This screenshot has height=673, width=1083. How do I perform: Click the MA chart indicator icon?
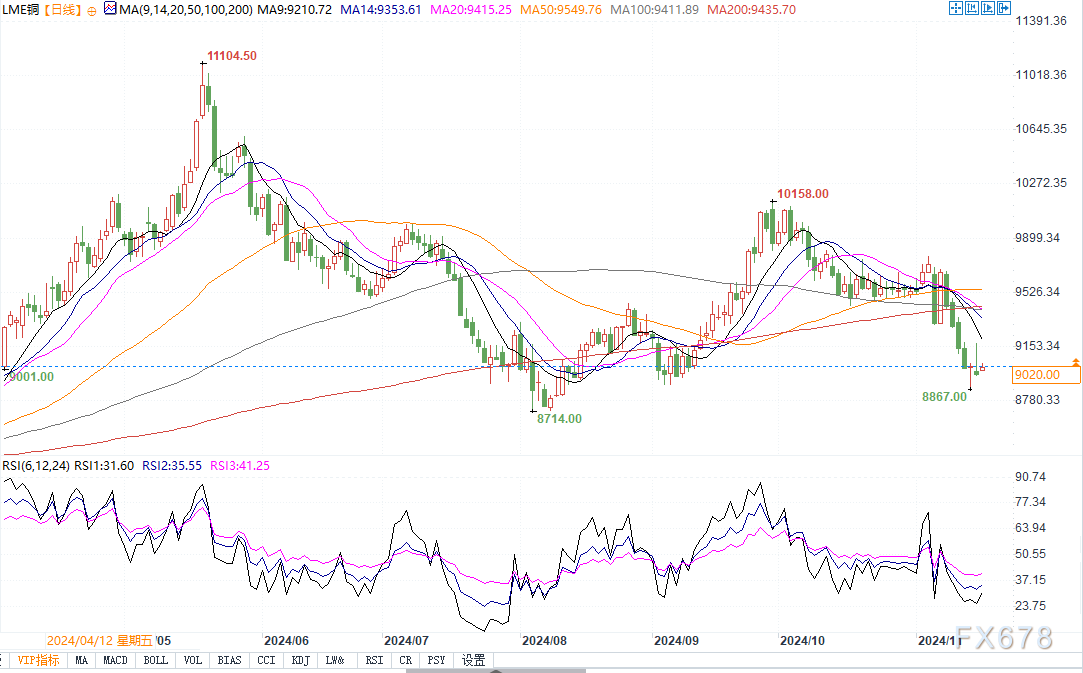click(110, 10)
